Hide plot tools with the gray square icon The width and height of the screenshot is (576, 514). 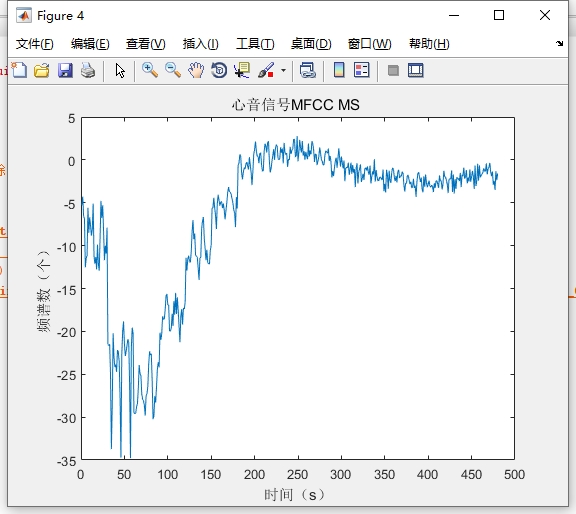click(393, 70)
